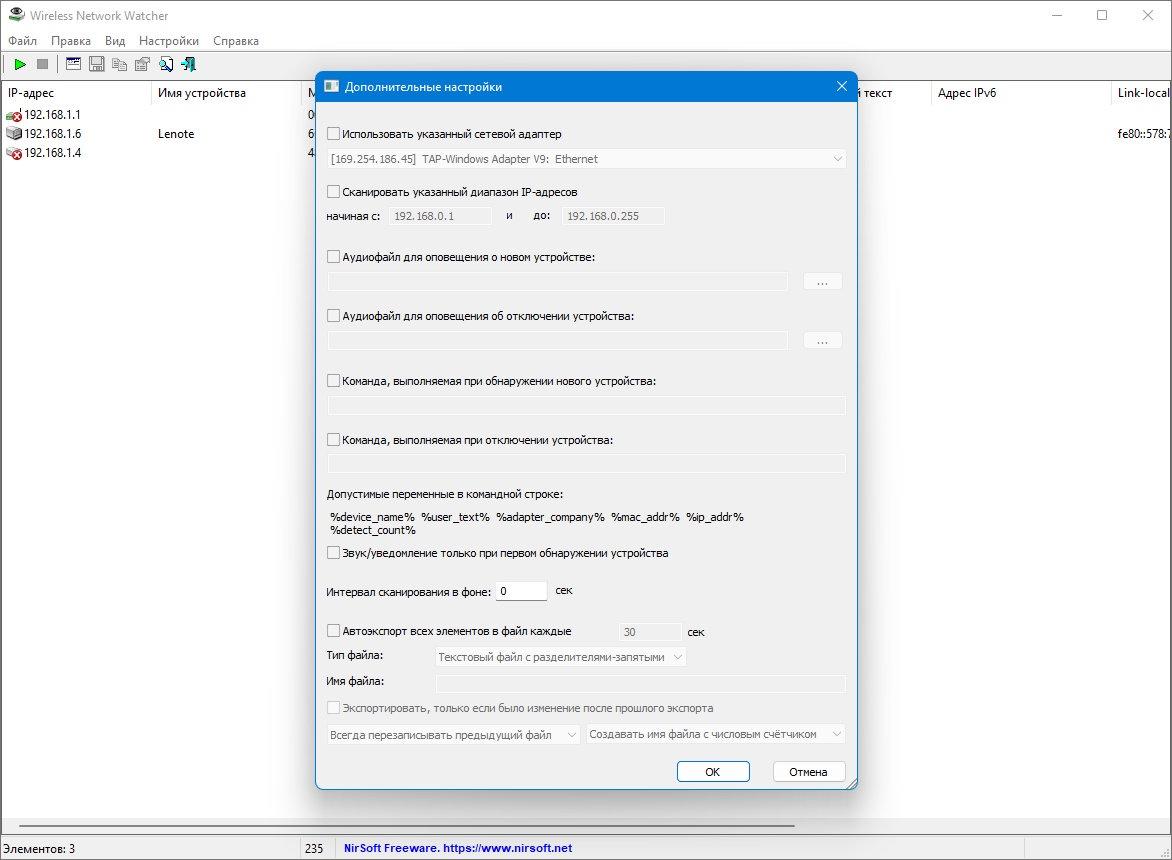Click the floppy disk save icon
Viewport: 1172px width, 860px height.
click(96, 64)
